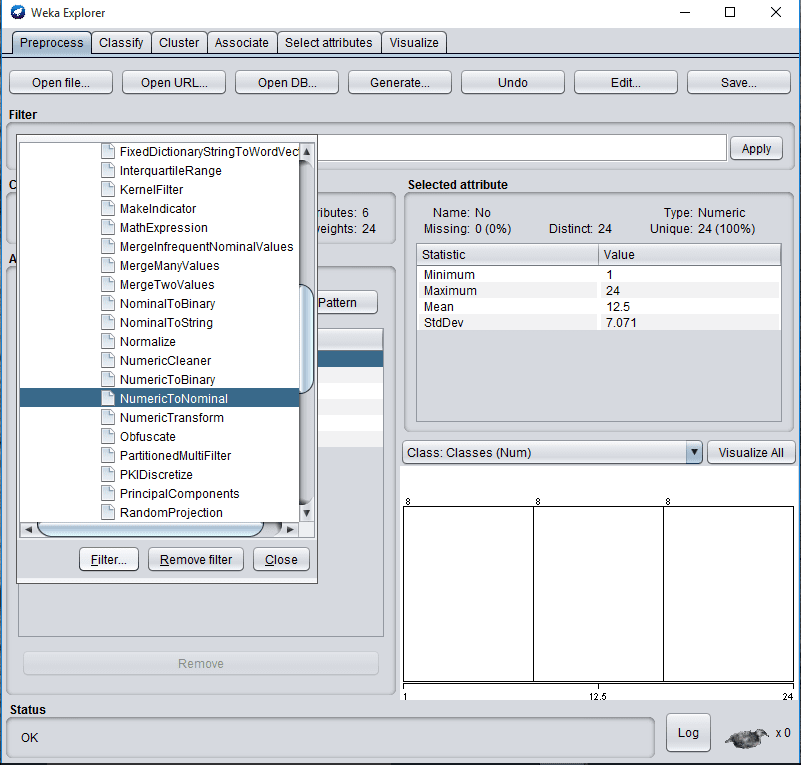The height and width of the screenshot is (765, 801).
Task: Click the Value column header
Action: pos(690,254)
